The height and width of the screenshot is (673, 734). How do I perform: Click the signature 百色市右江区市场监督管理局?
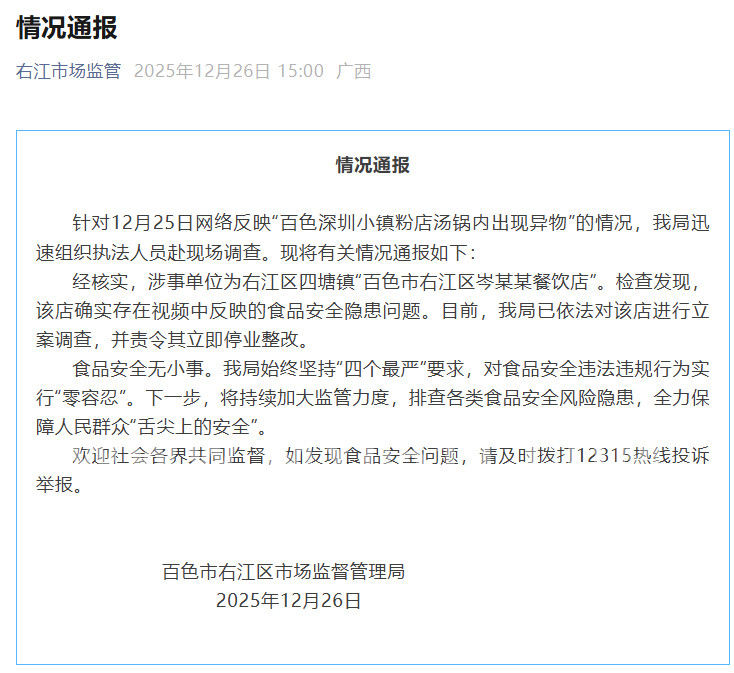283,571
